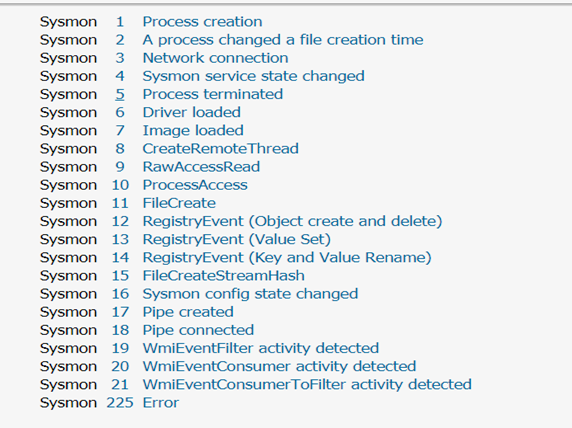Screen dimensions: 572x428
Task: Open the FileCreate event link
Action: tap(179, 203)
